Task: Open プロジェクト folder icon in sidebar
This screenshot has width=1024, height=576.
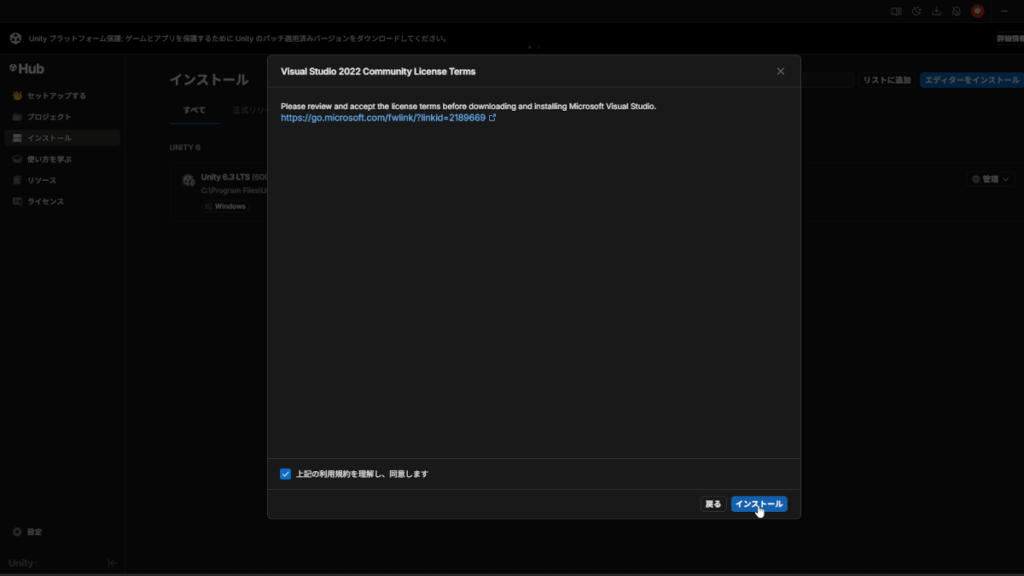Action: pos(17,117)
